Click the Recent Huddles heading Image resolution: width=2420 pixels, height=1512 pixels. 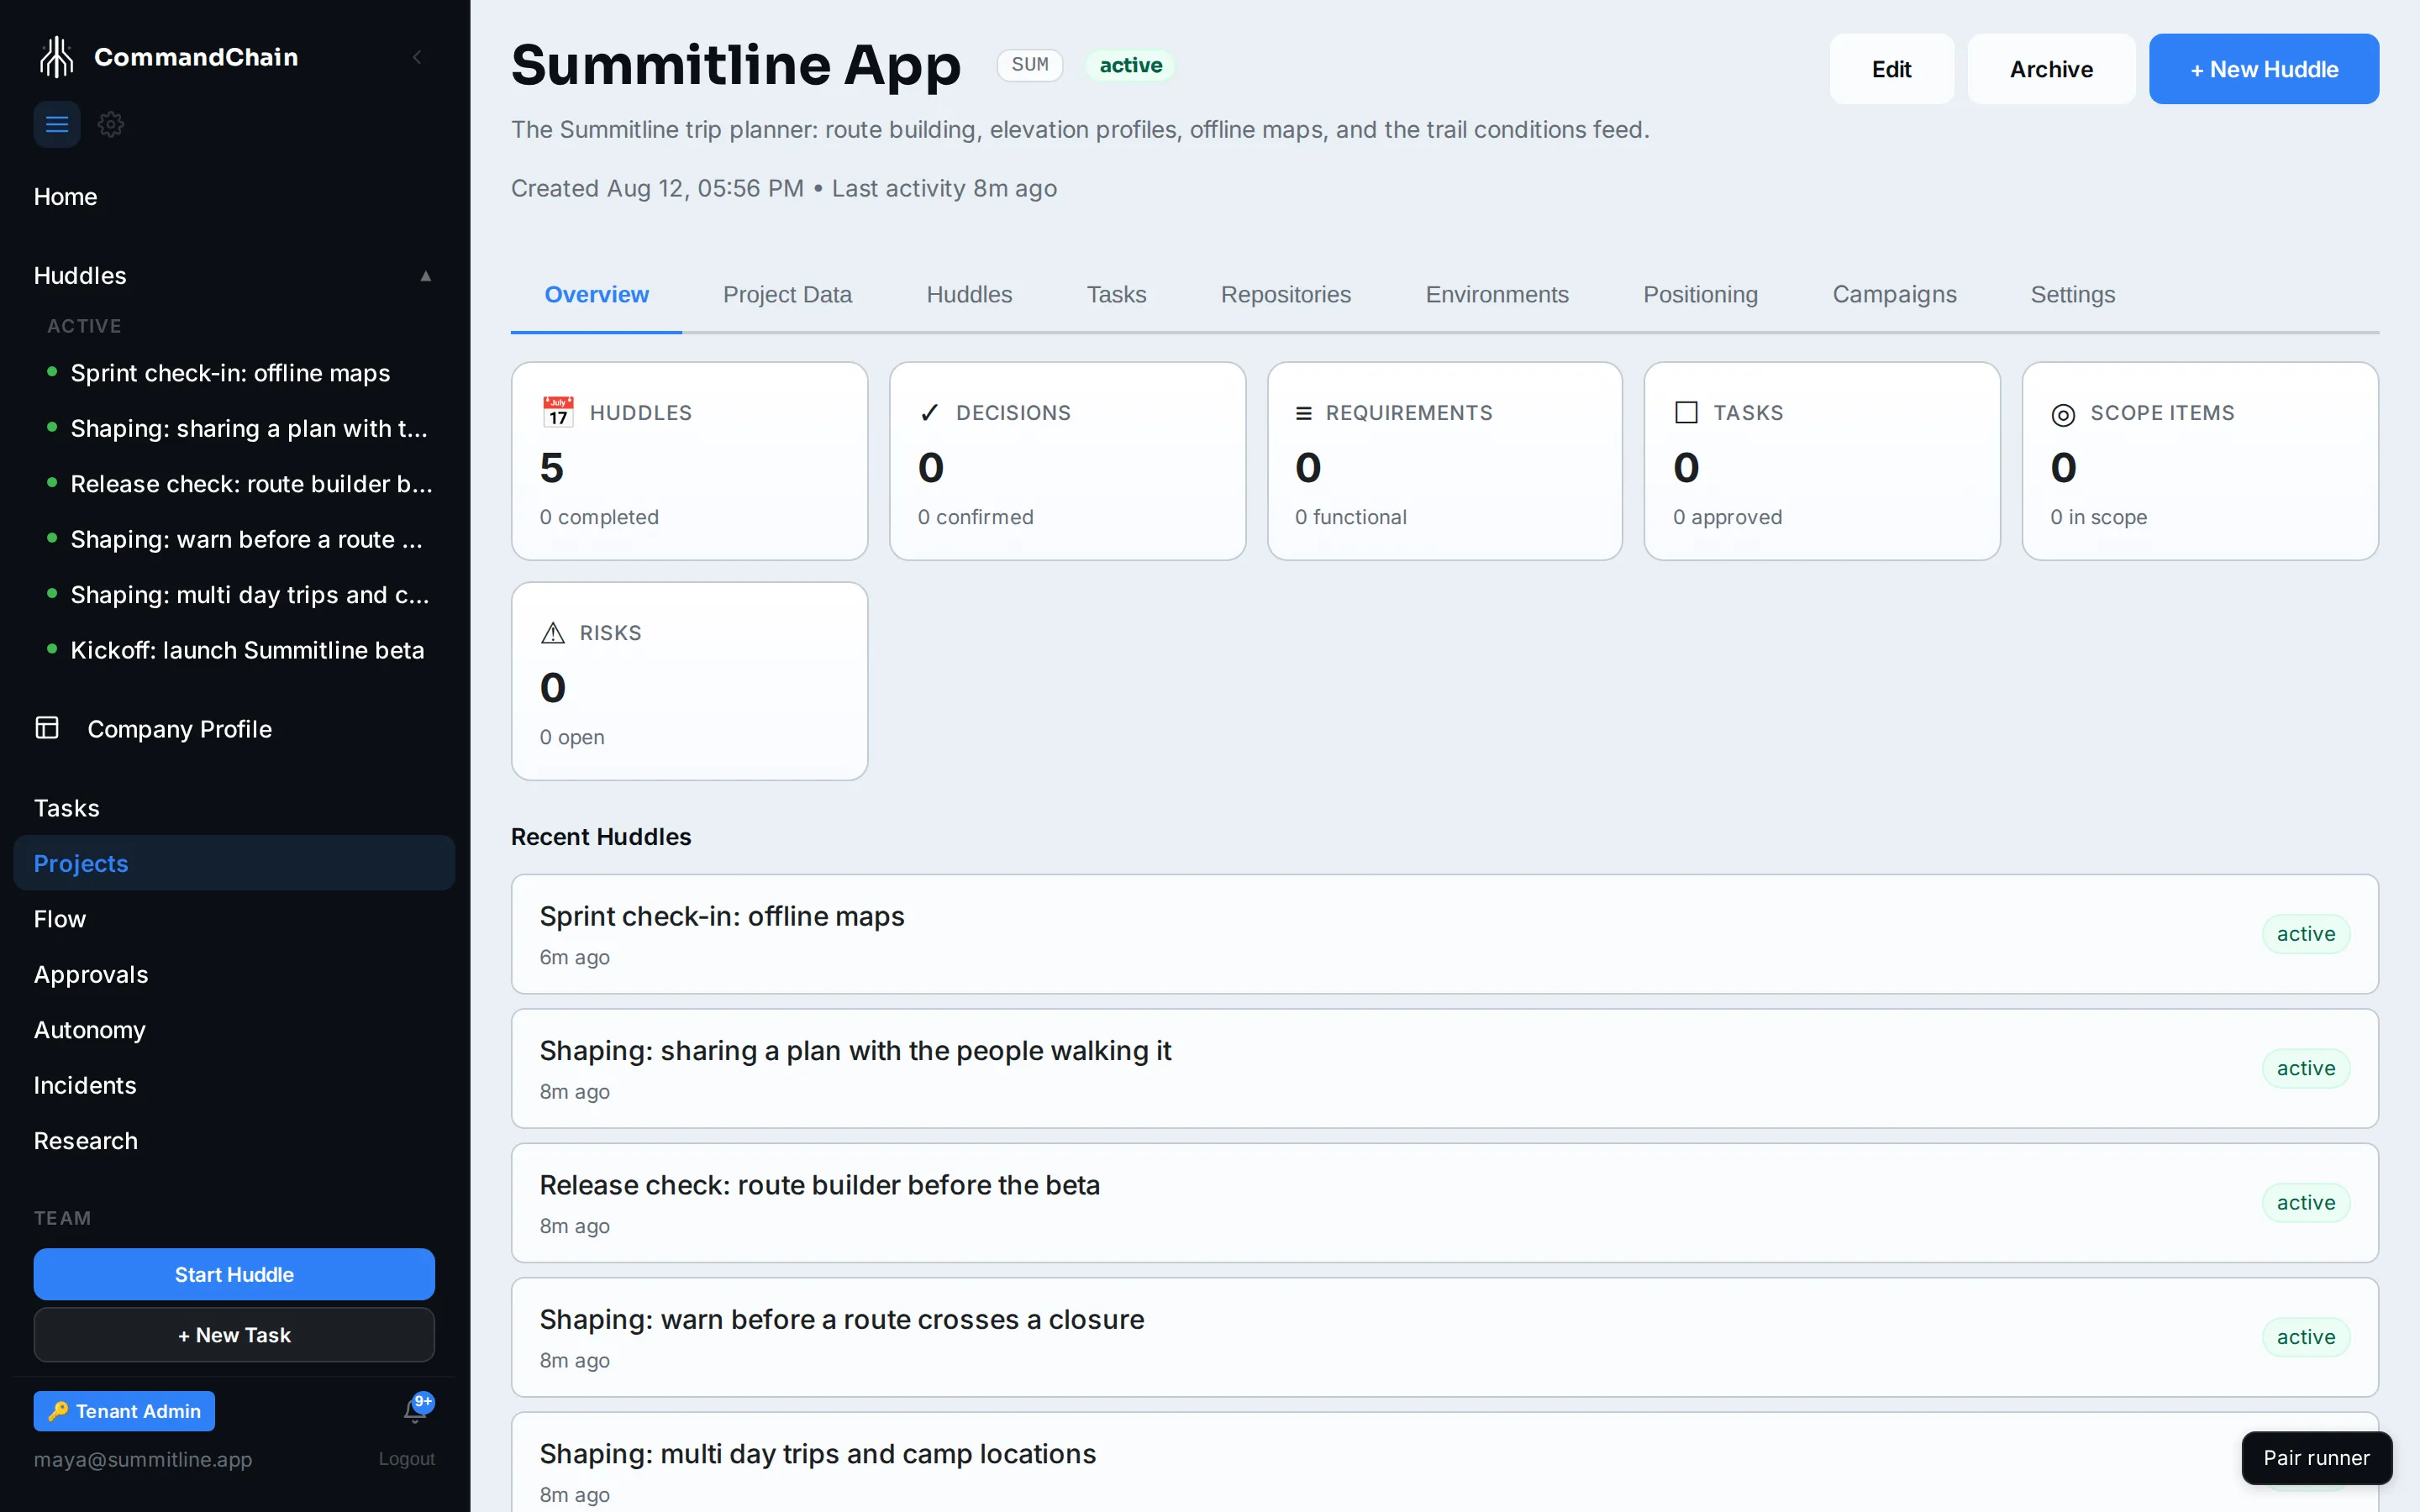[x=601, y=837]
